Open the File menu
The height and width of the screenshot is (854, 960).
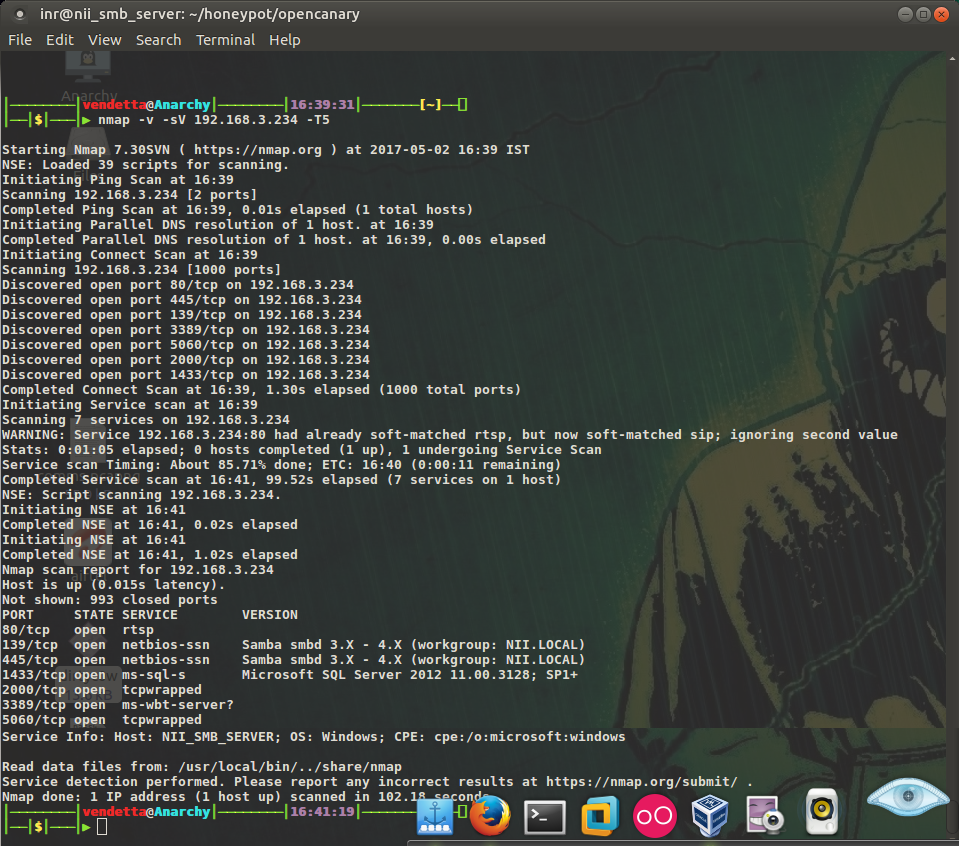[20, 40]
